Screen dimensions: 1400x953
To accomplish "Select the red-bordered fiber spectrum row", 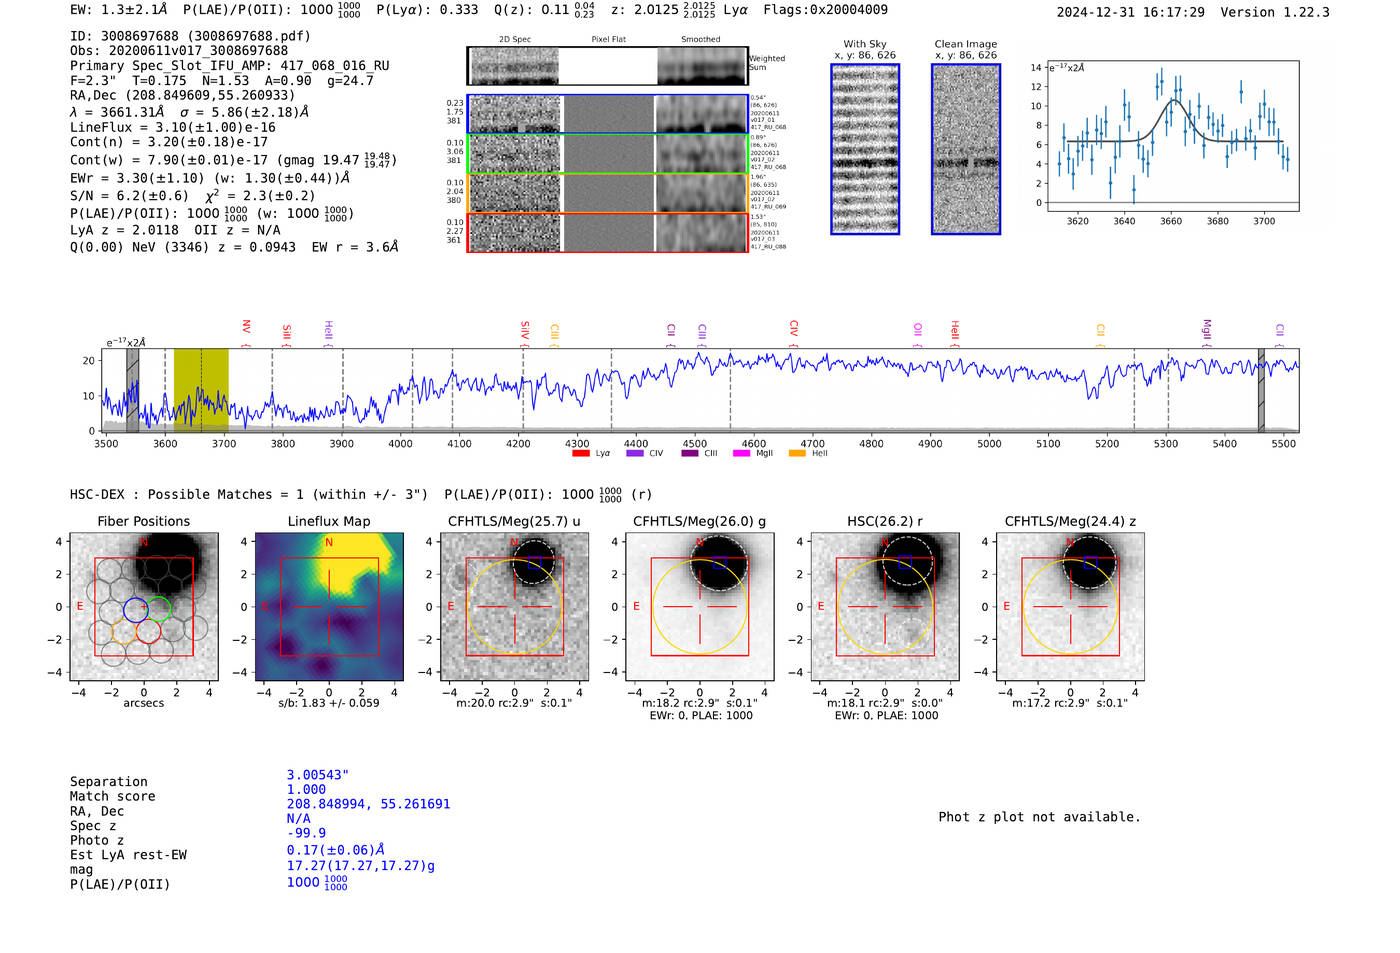I will pyautogui.click(x=607, y=232).
